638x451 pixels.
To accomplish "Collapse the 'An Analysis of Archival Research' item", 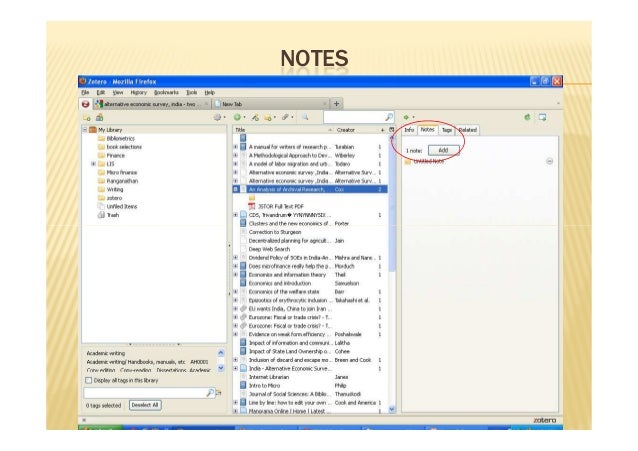I will pyautogui.click(x=236, y=189).
